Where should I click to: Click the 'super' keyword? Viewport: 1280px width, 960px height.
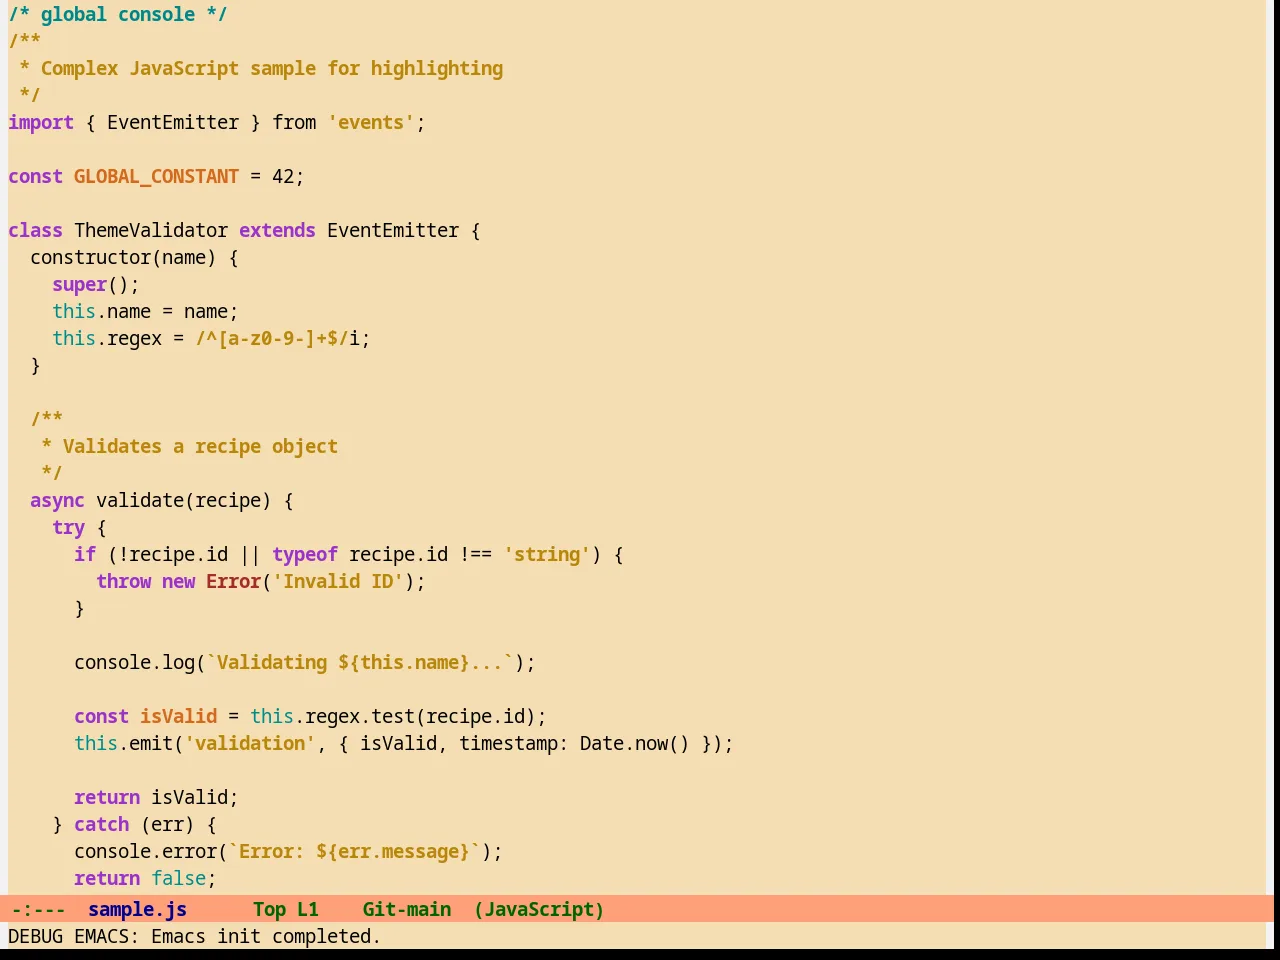tap(80, 284)
